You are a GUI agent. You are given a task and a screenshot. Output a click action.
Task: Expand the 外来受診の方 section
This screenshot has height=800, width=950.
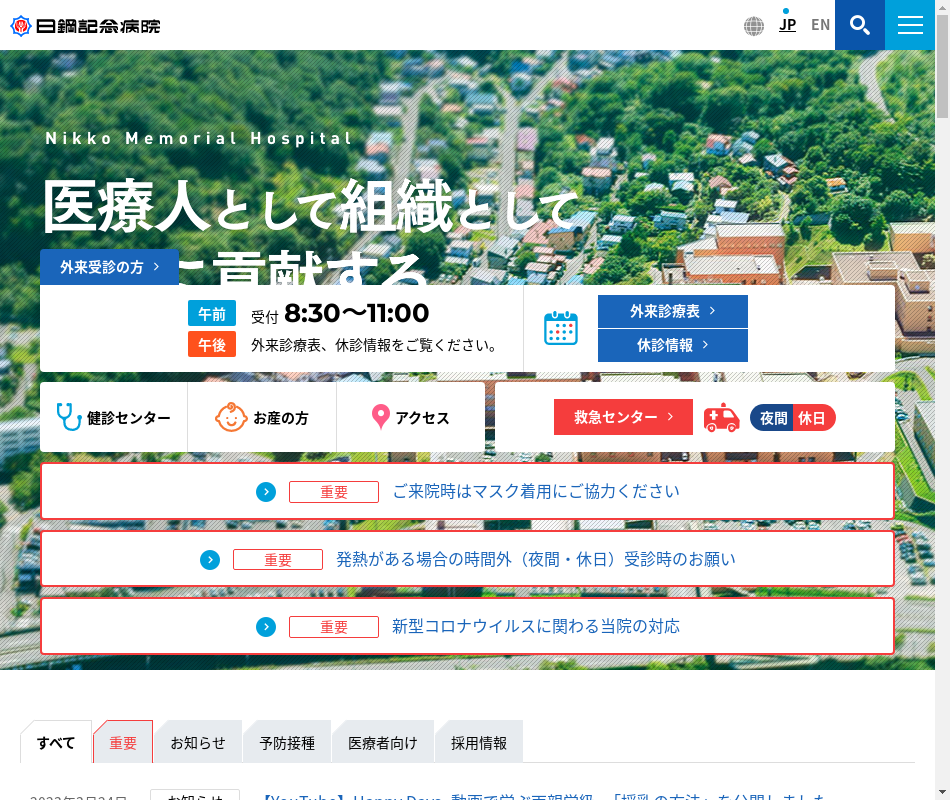[x=110, y=267]
